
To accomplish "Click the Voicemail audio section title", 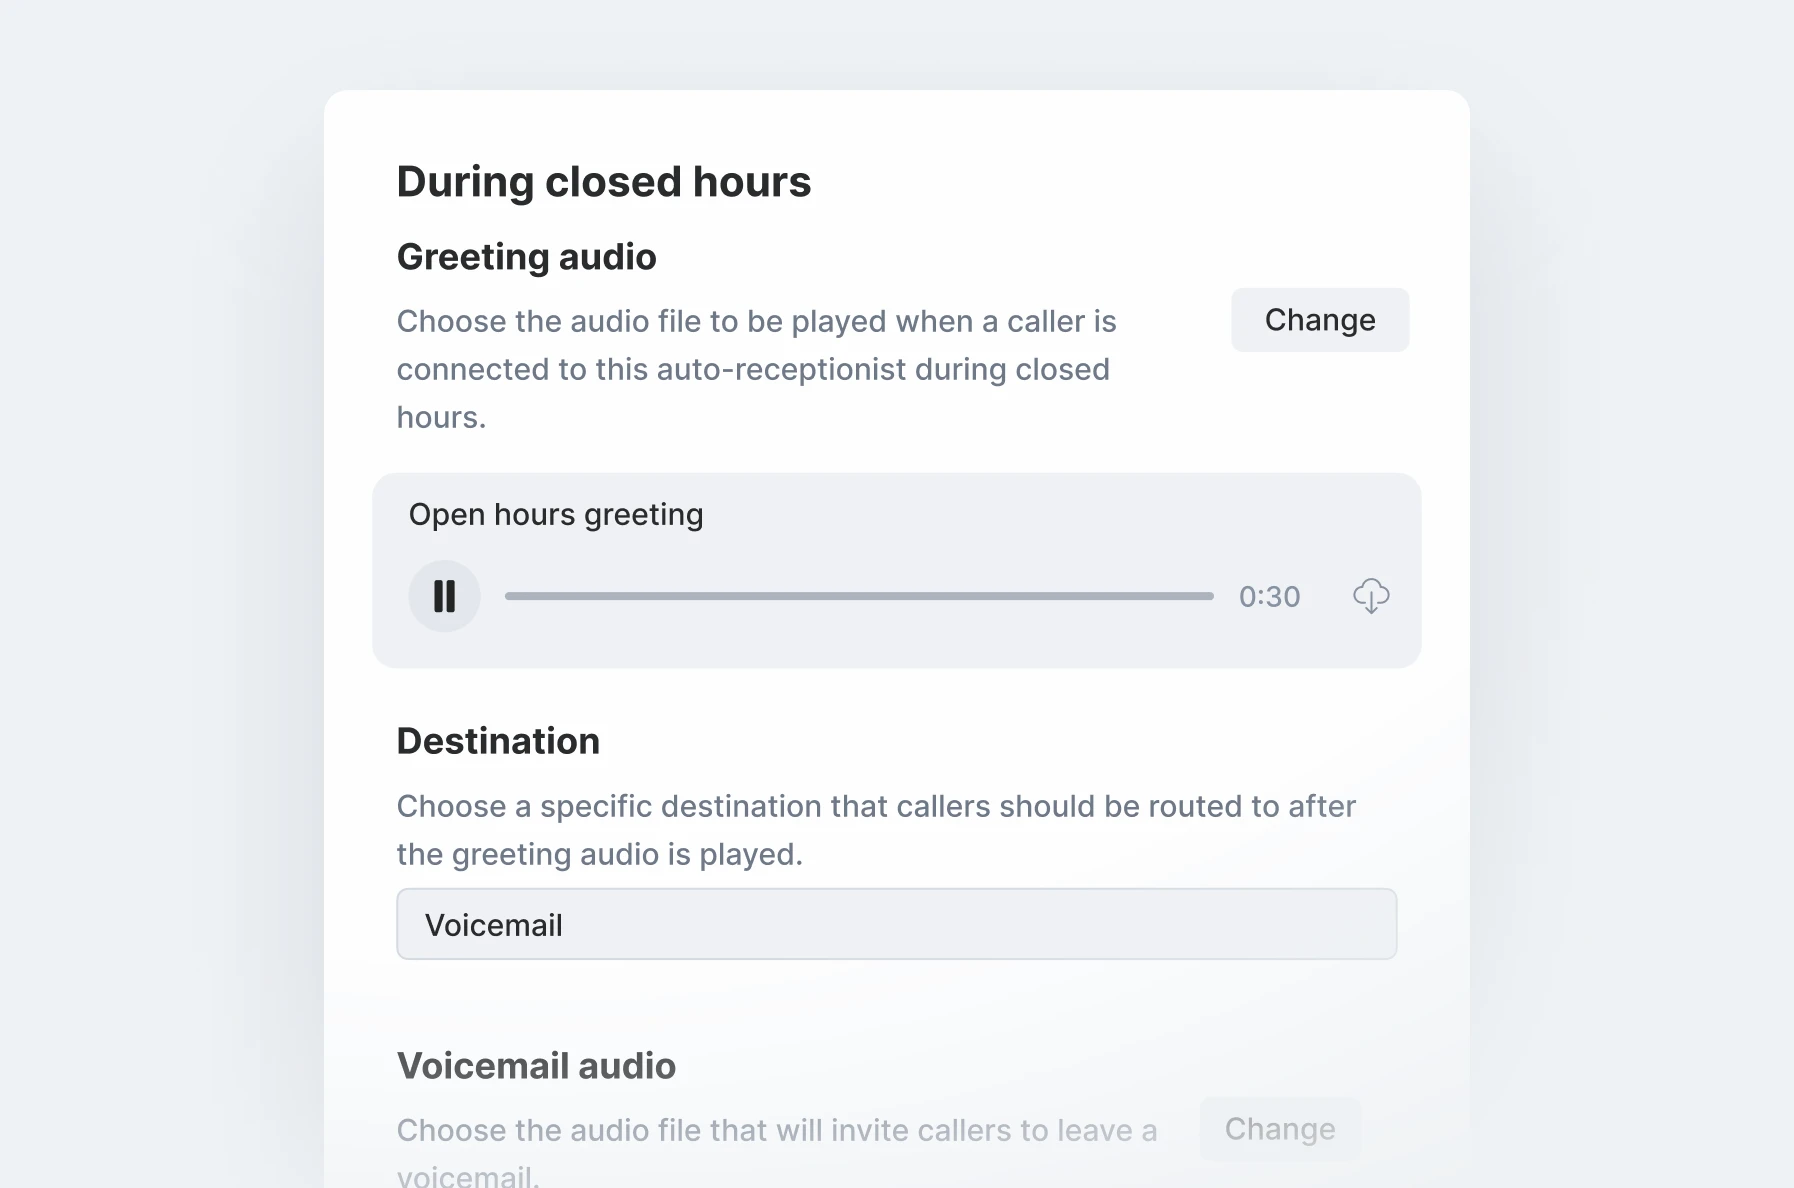I will (536, 1066).
